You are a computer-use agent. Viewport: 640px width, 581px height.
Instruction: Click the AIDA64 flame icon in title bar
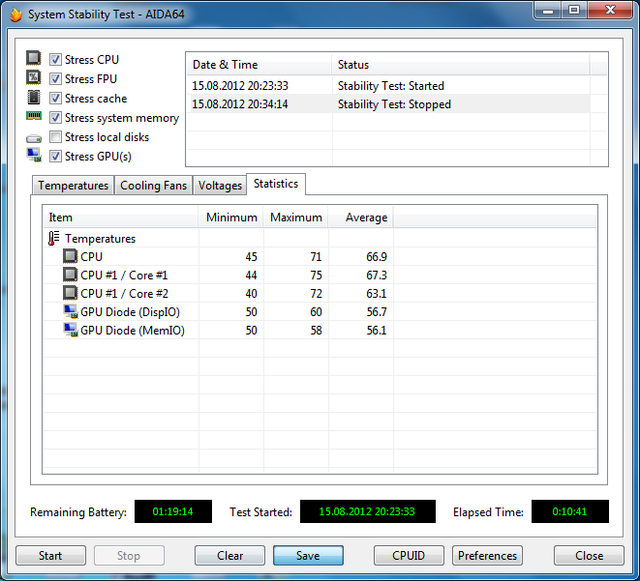click(14, 14)
